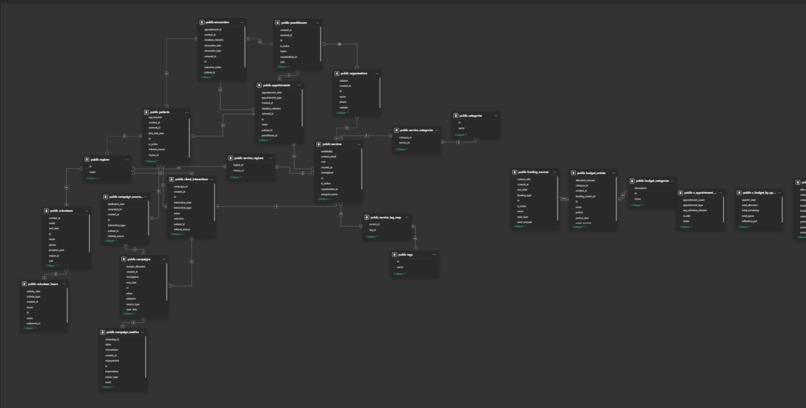
Task: Click the table icon of public.services
Action: coord(319,144)
